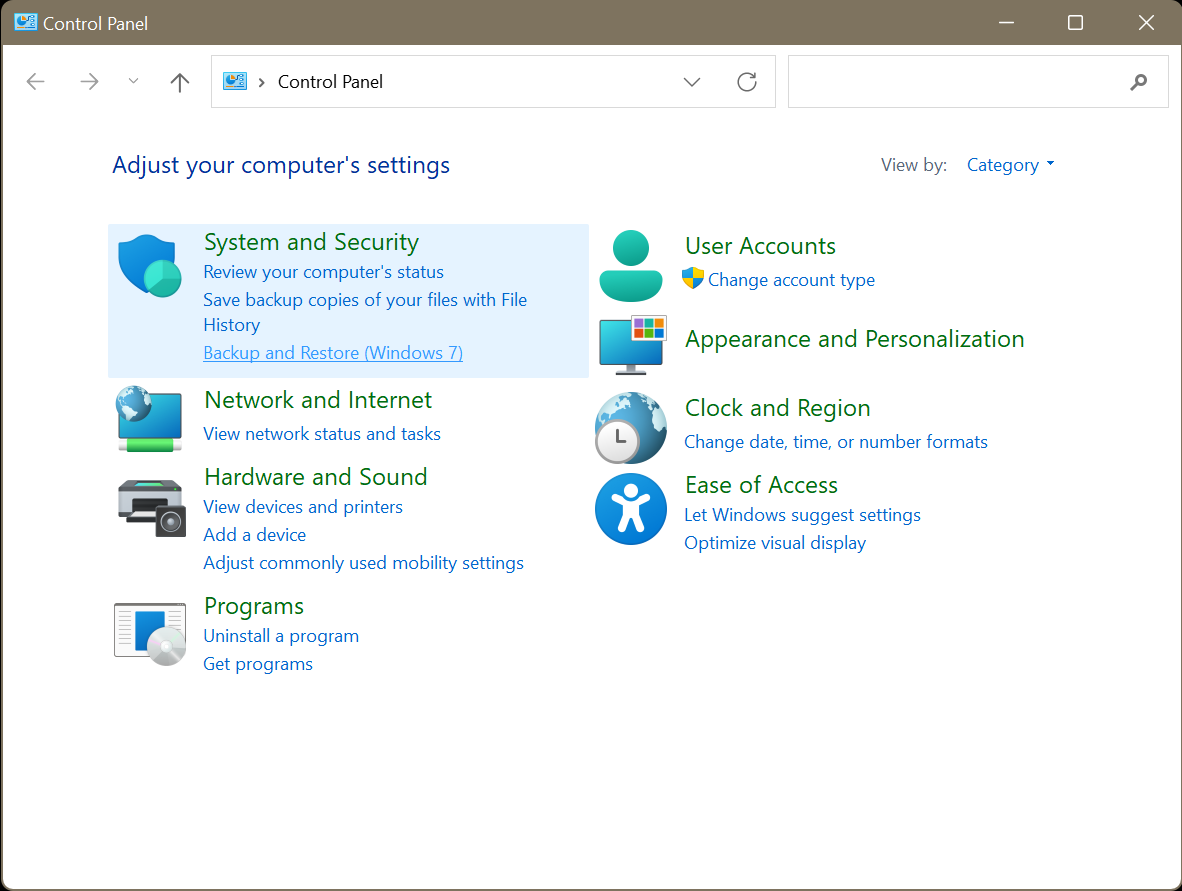Open Appearance and Personalization heading

pyautogui.click(x=855, y=339)
